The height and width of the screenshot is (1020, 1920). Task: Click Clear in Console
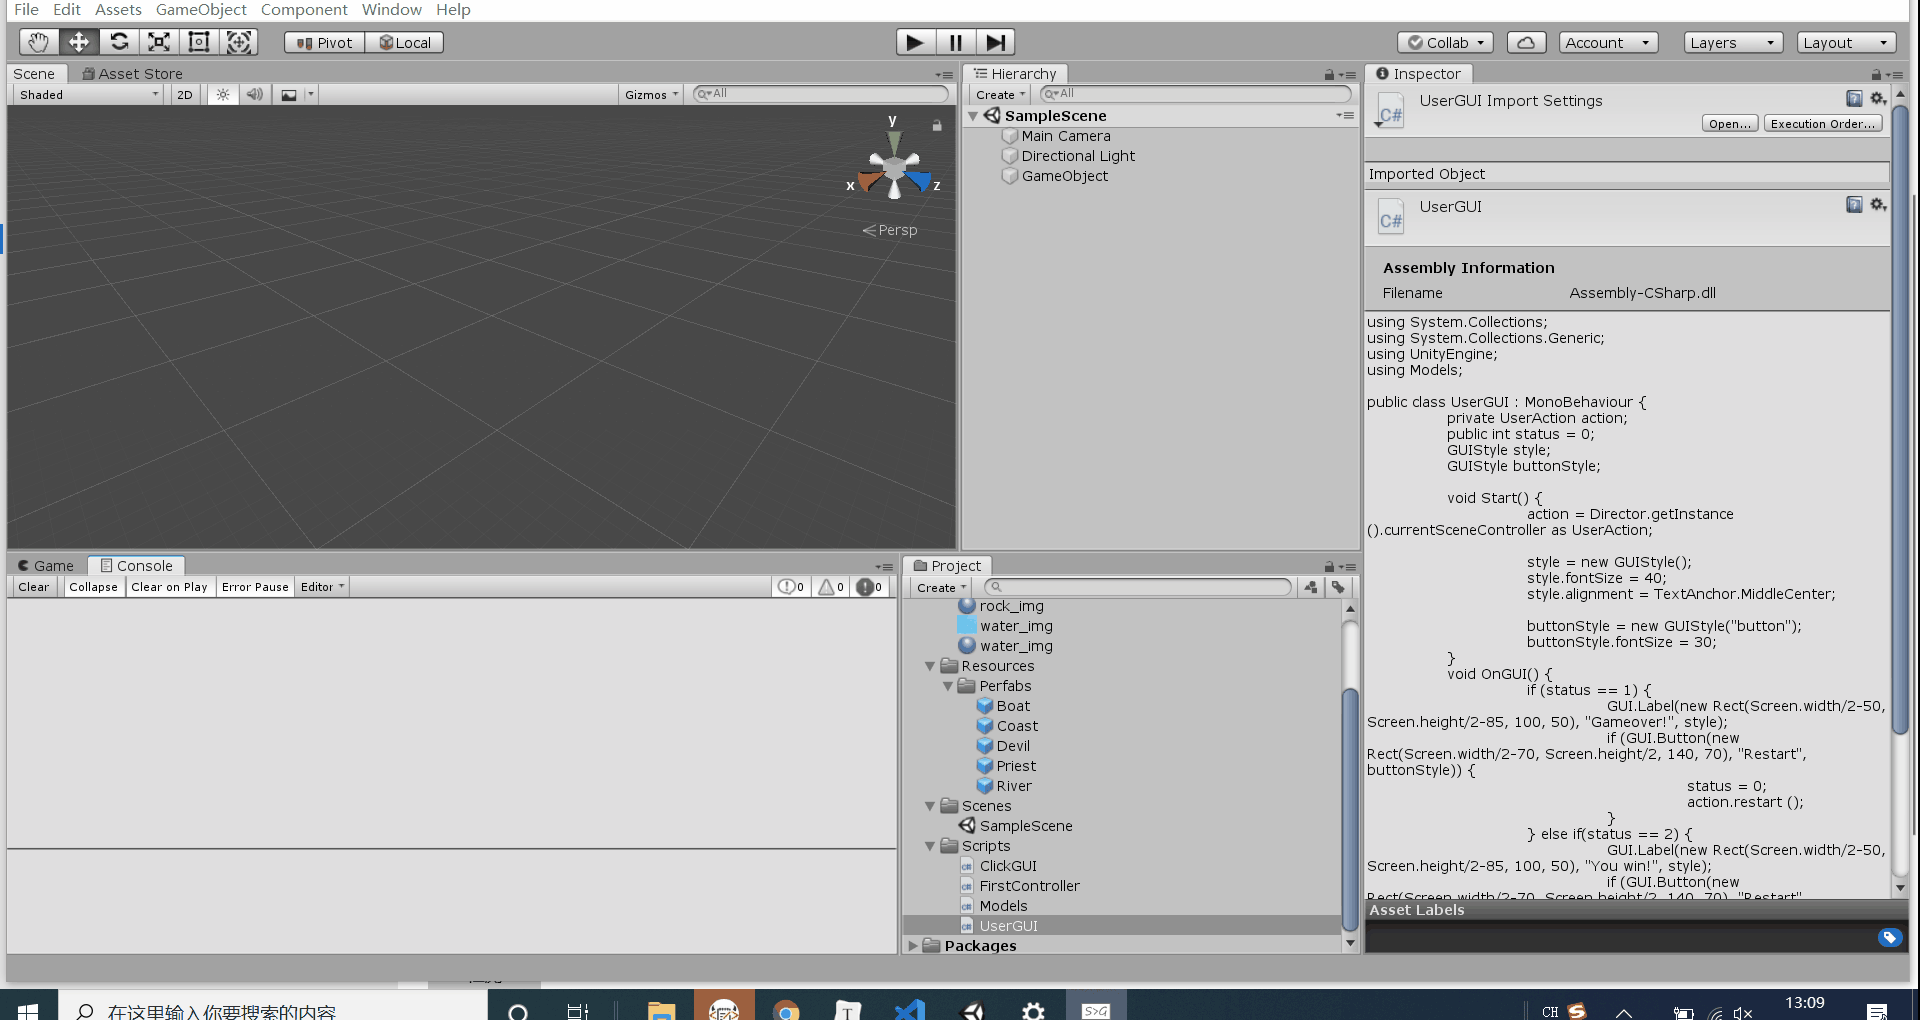pos(33,587)
